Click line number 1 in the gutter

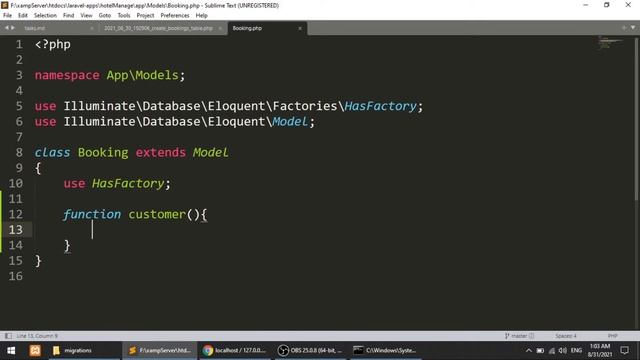coord(19,44)
